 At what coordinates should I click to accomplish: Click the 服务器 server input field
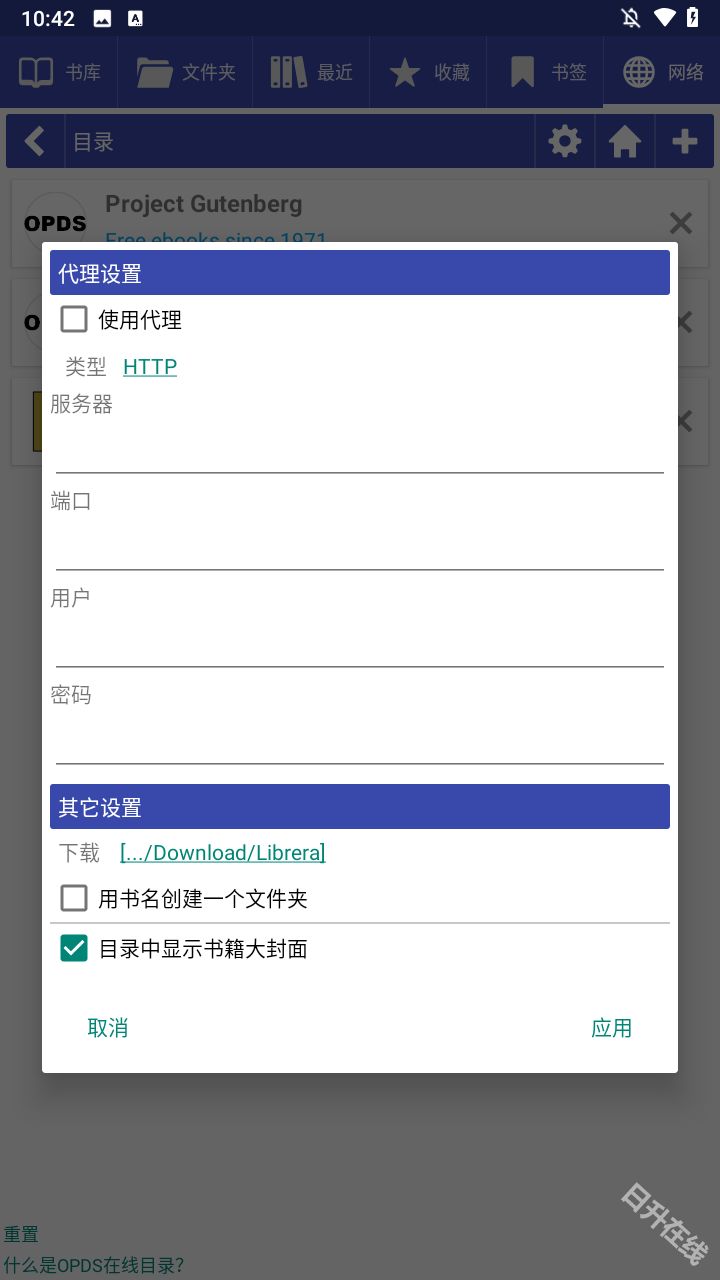click(360, 449)
